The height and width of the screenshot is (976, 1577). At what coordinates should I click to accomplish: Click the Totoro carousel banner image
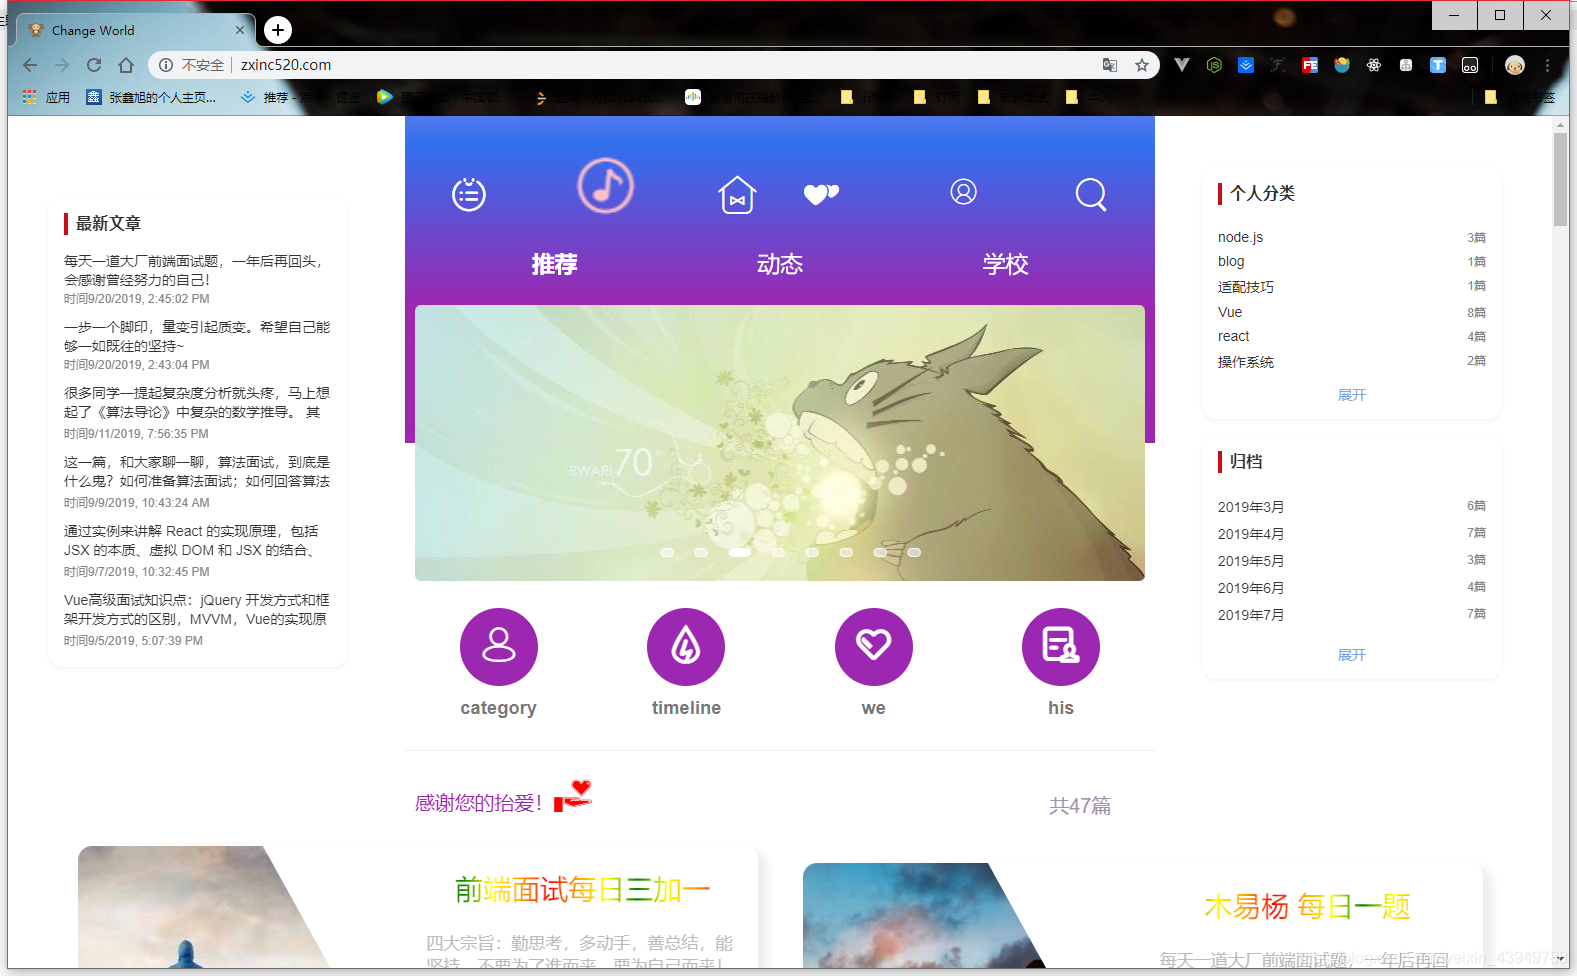click(780, 443)
